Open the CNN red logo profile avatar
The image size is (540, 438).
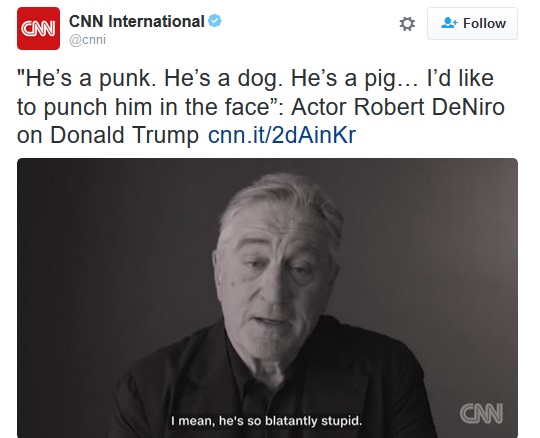tap(38, 28)
